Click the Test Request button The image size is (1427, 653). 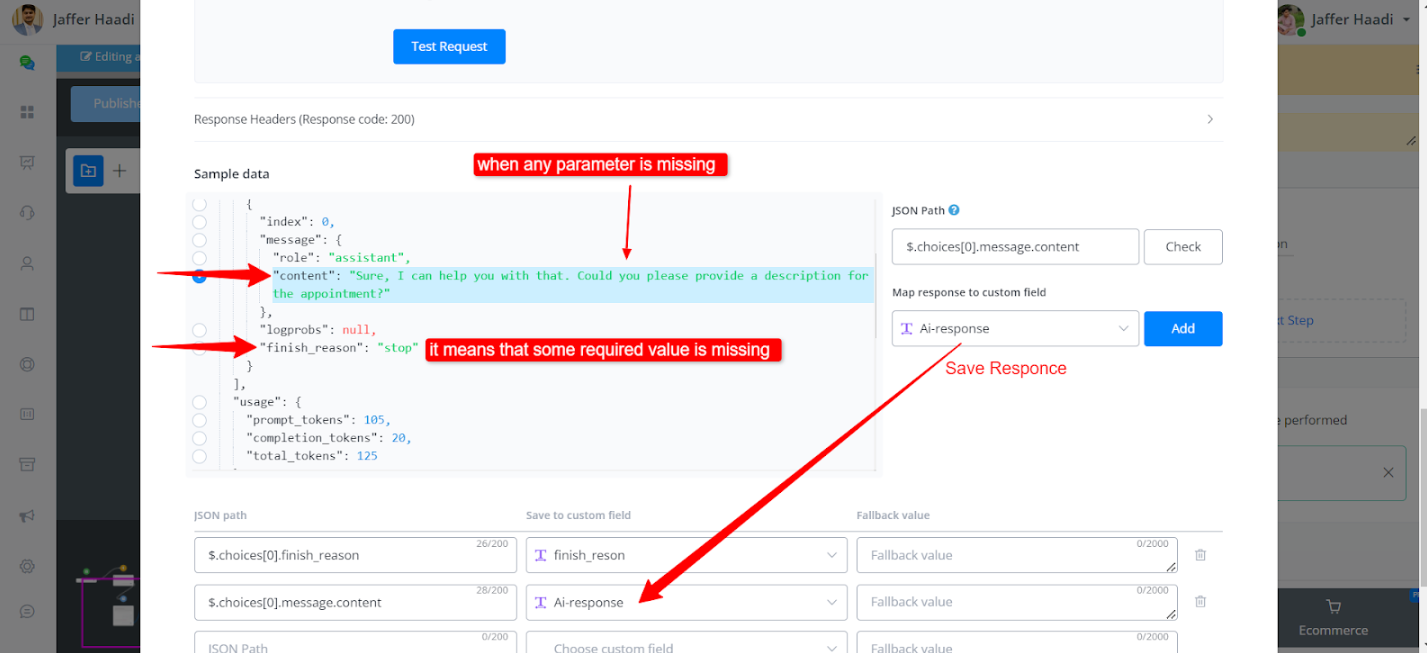coord(449,47)
